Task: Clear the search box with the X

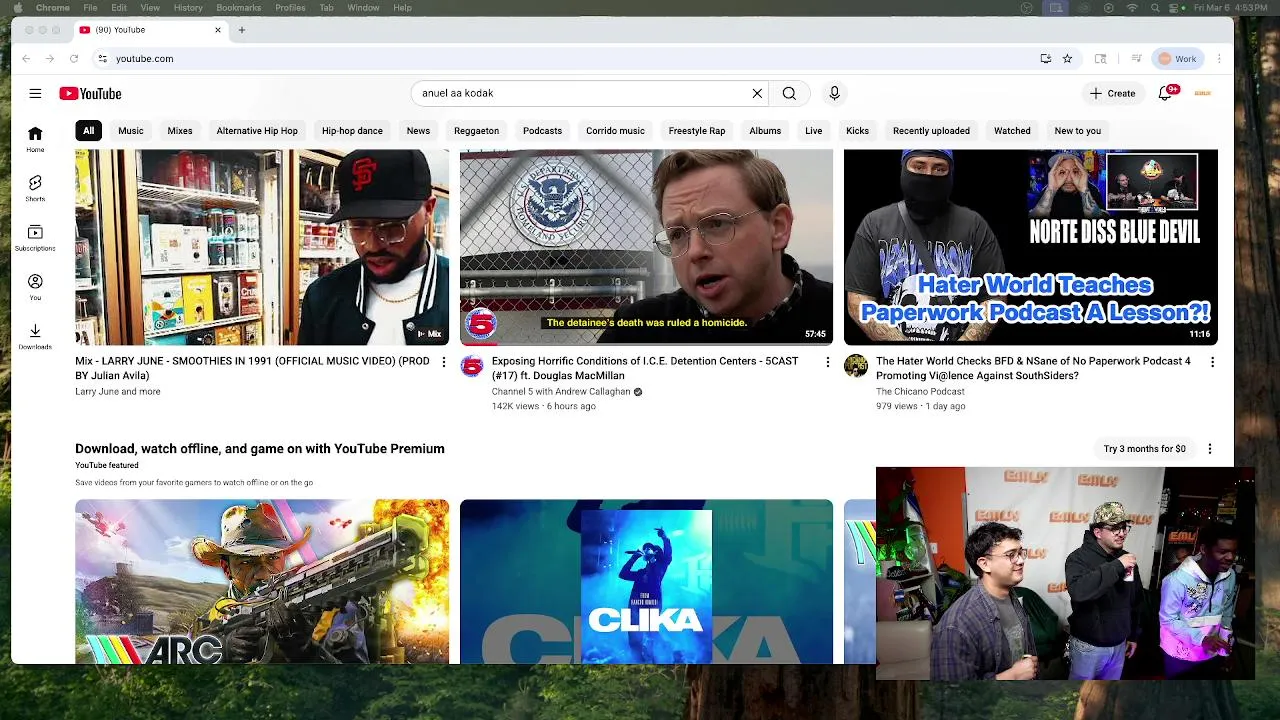Action: coord(757,93)
